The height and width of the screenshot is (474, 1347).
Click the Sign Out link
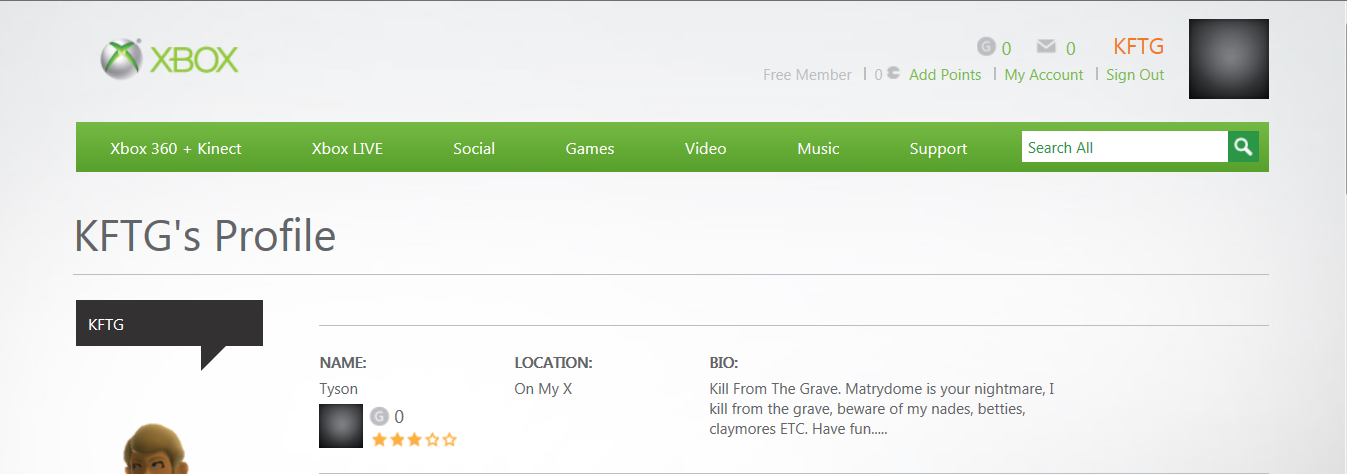[1135, 74]
